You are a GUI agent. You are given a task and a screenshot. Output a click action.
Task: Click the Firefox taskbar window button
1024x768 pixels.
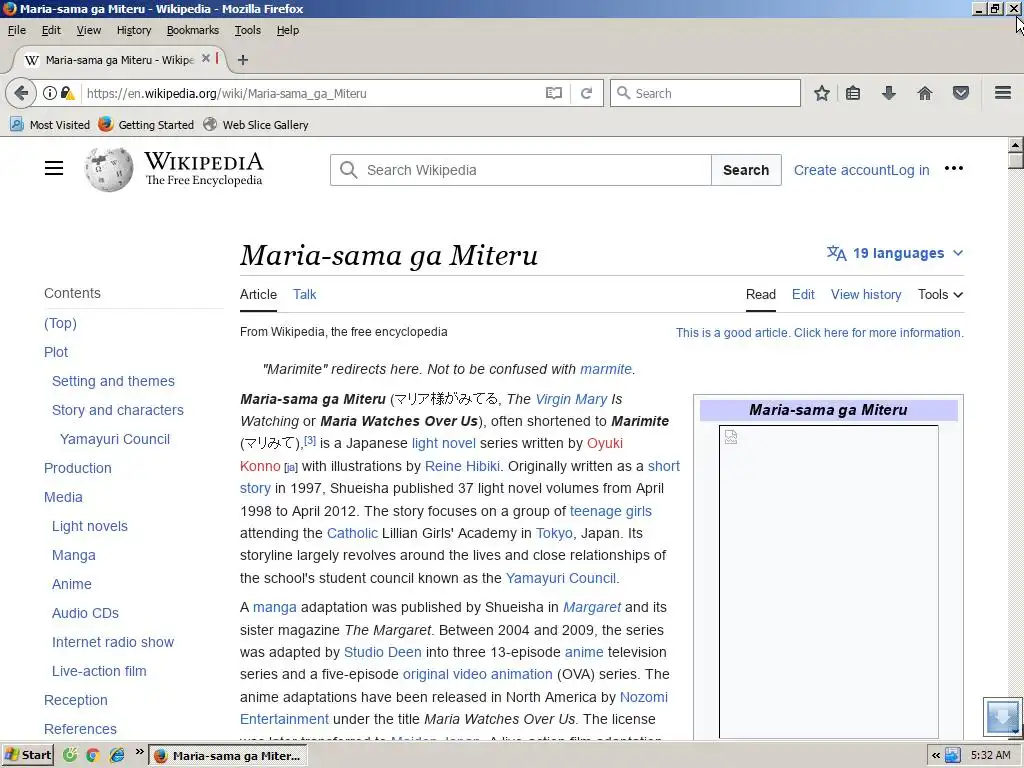[227, 756]
